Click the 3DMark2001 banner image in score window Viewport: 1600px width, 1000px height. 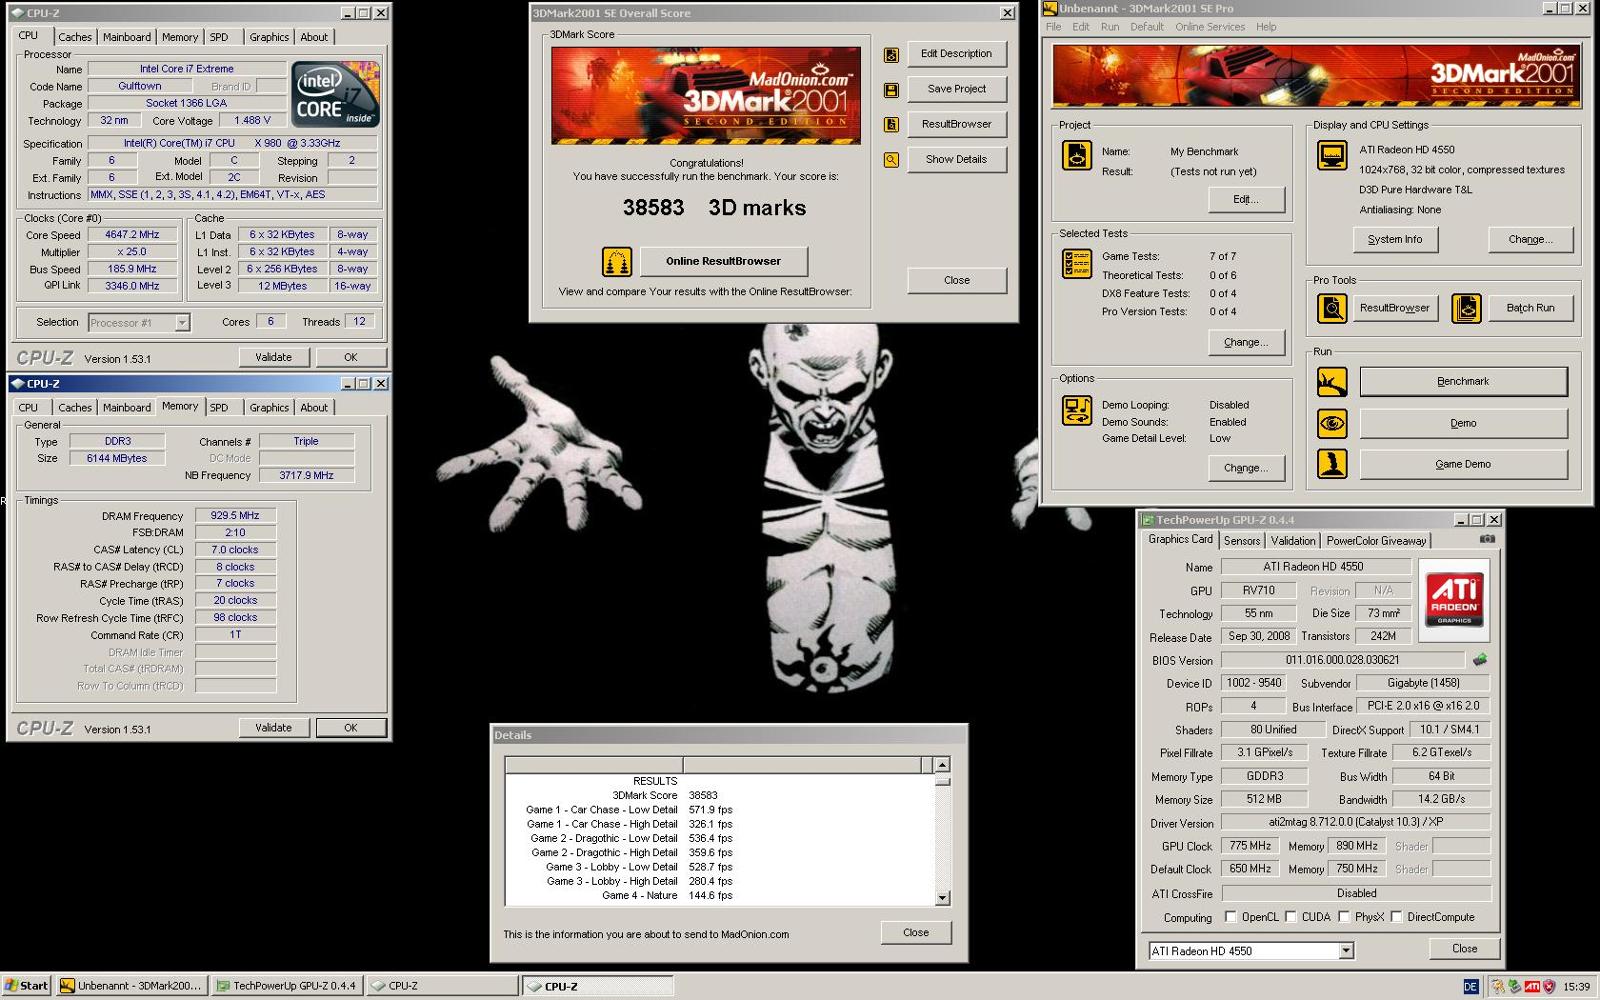tap(706, 96)
